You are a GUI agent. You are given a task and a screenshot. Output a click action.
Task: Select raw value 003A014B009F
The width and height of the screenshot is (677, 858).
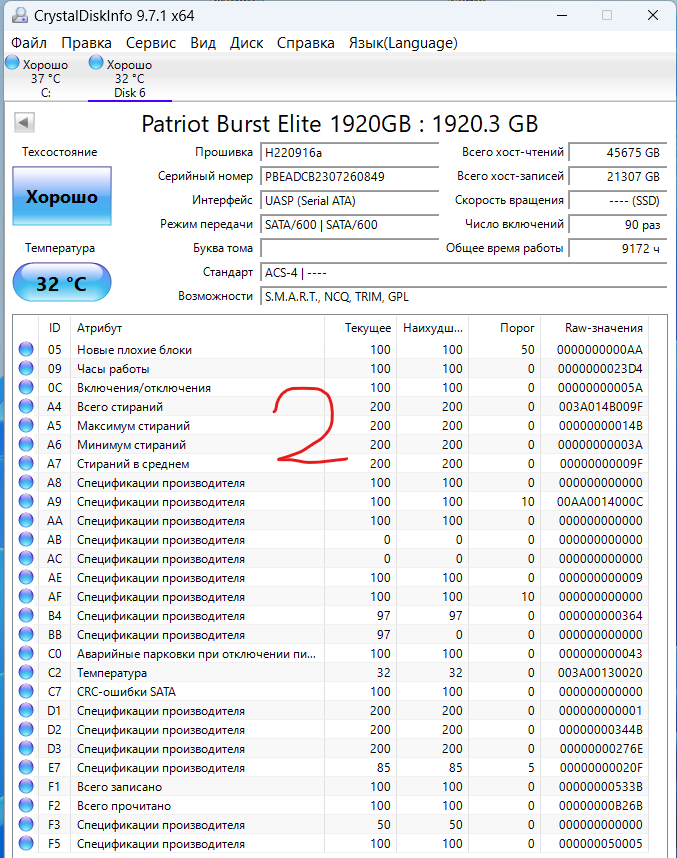(600, 407)
